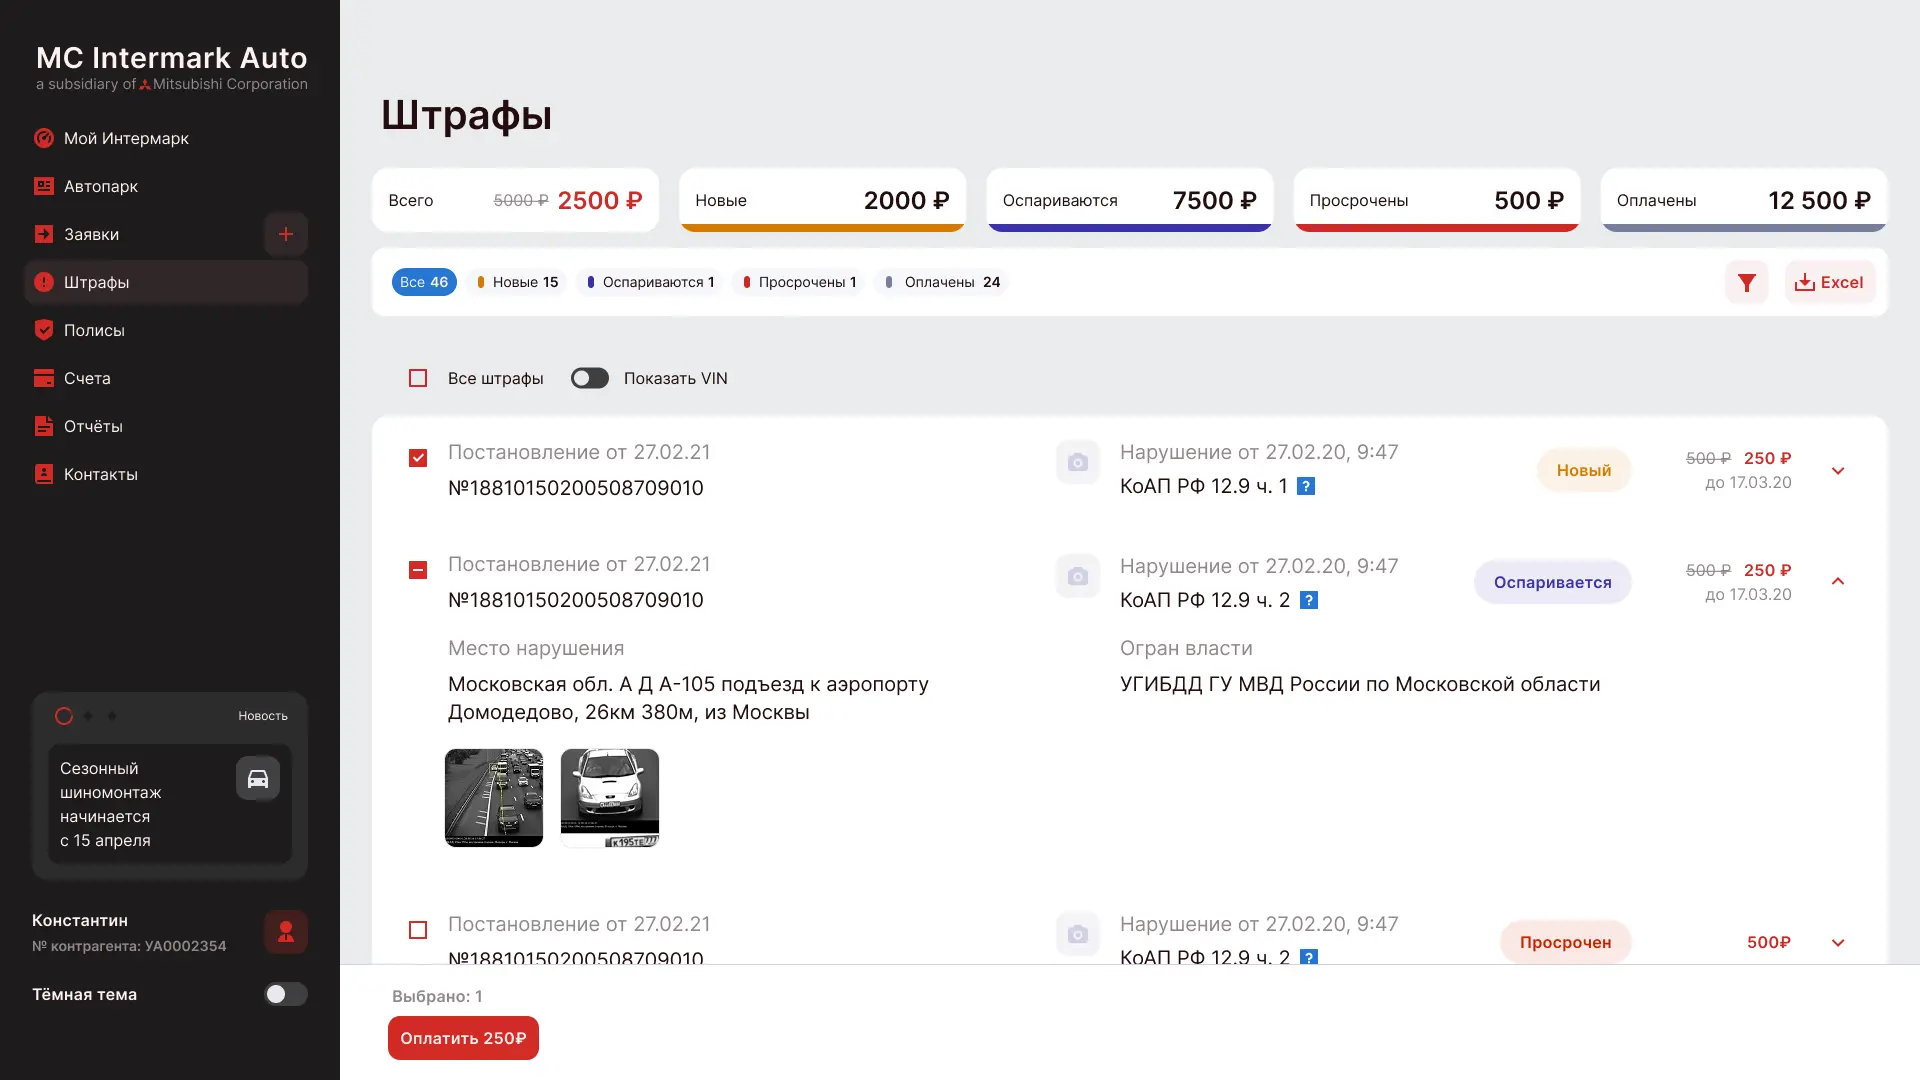View photo icon for Новый fine row

1078,462
